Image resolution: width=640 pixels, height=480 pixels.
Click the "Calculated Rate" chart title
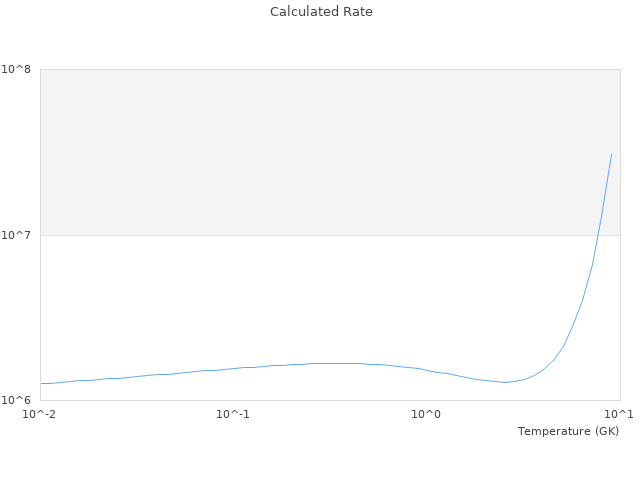point(320,12)
